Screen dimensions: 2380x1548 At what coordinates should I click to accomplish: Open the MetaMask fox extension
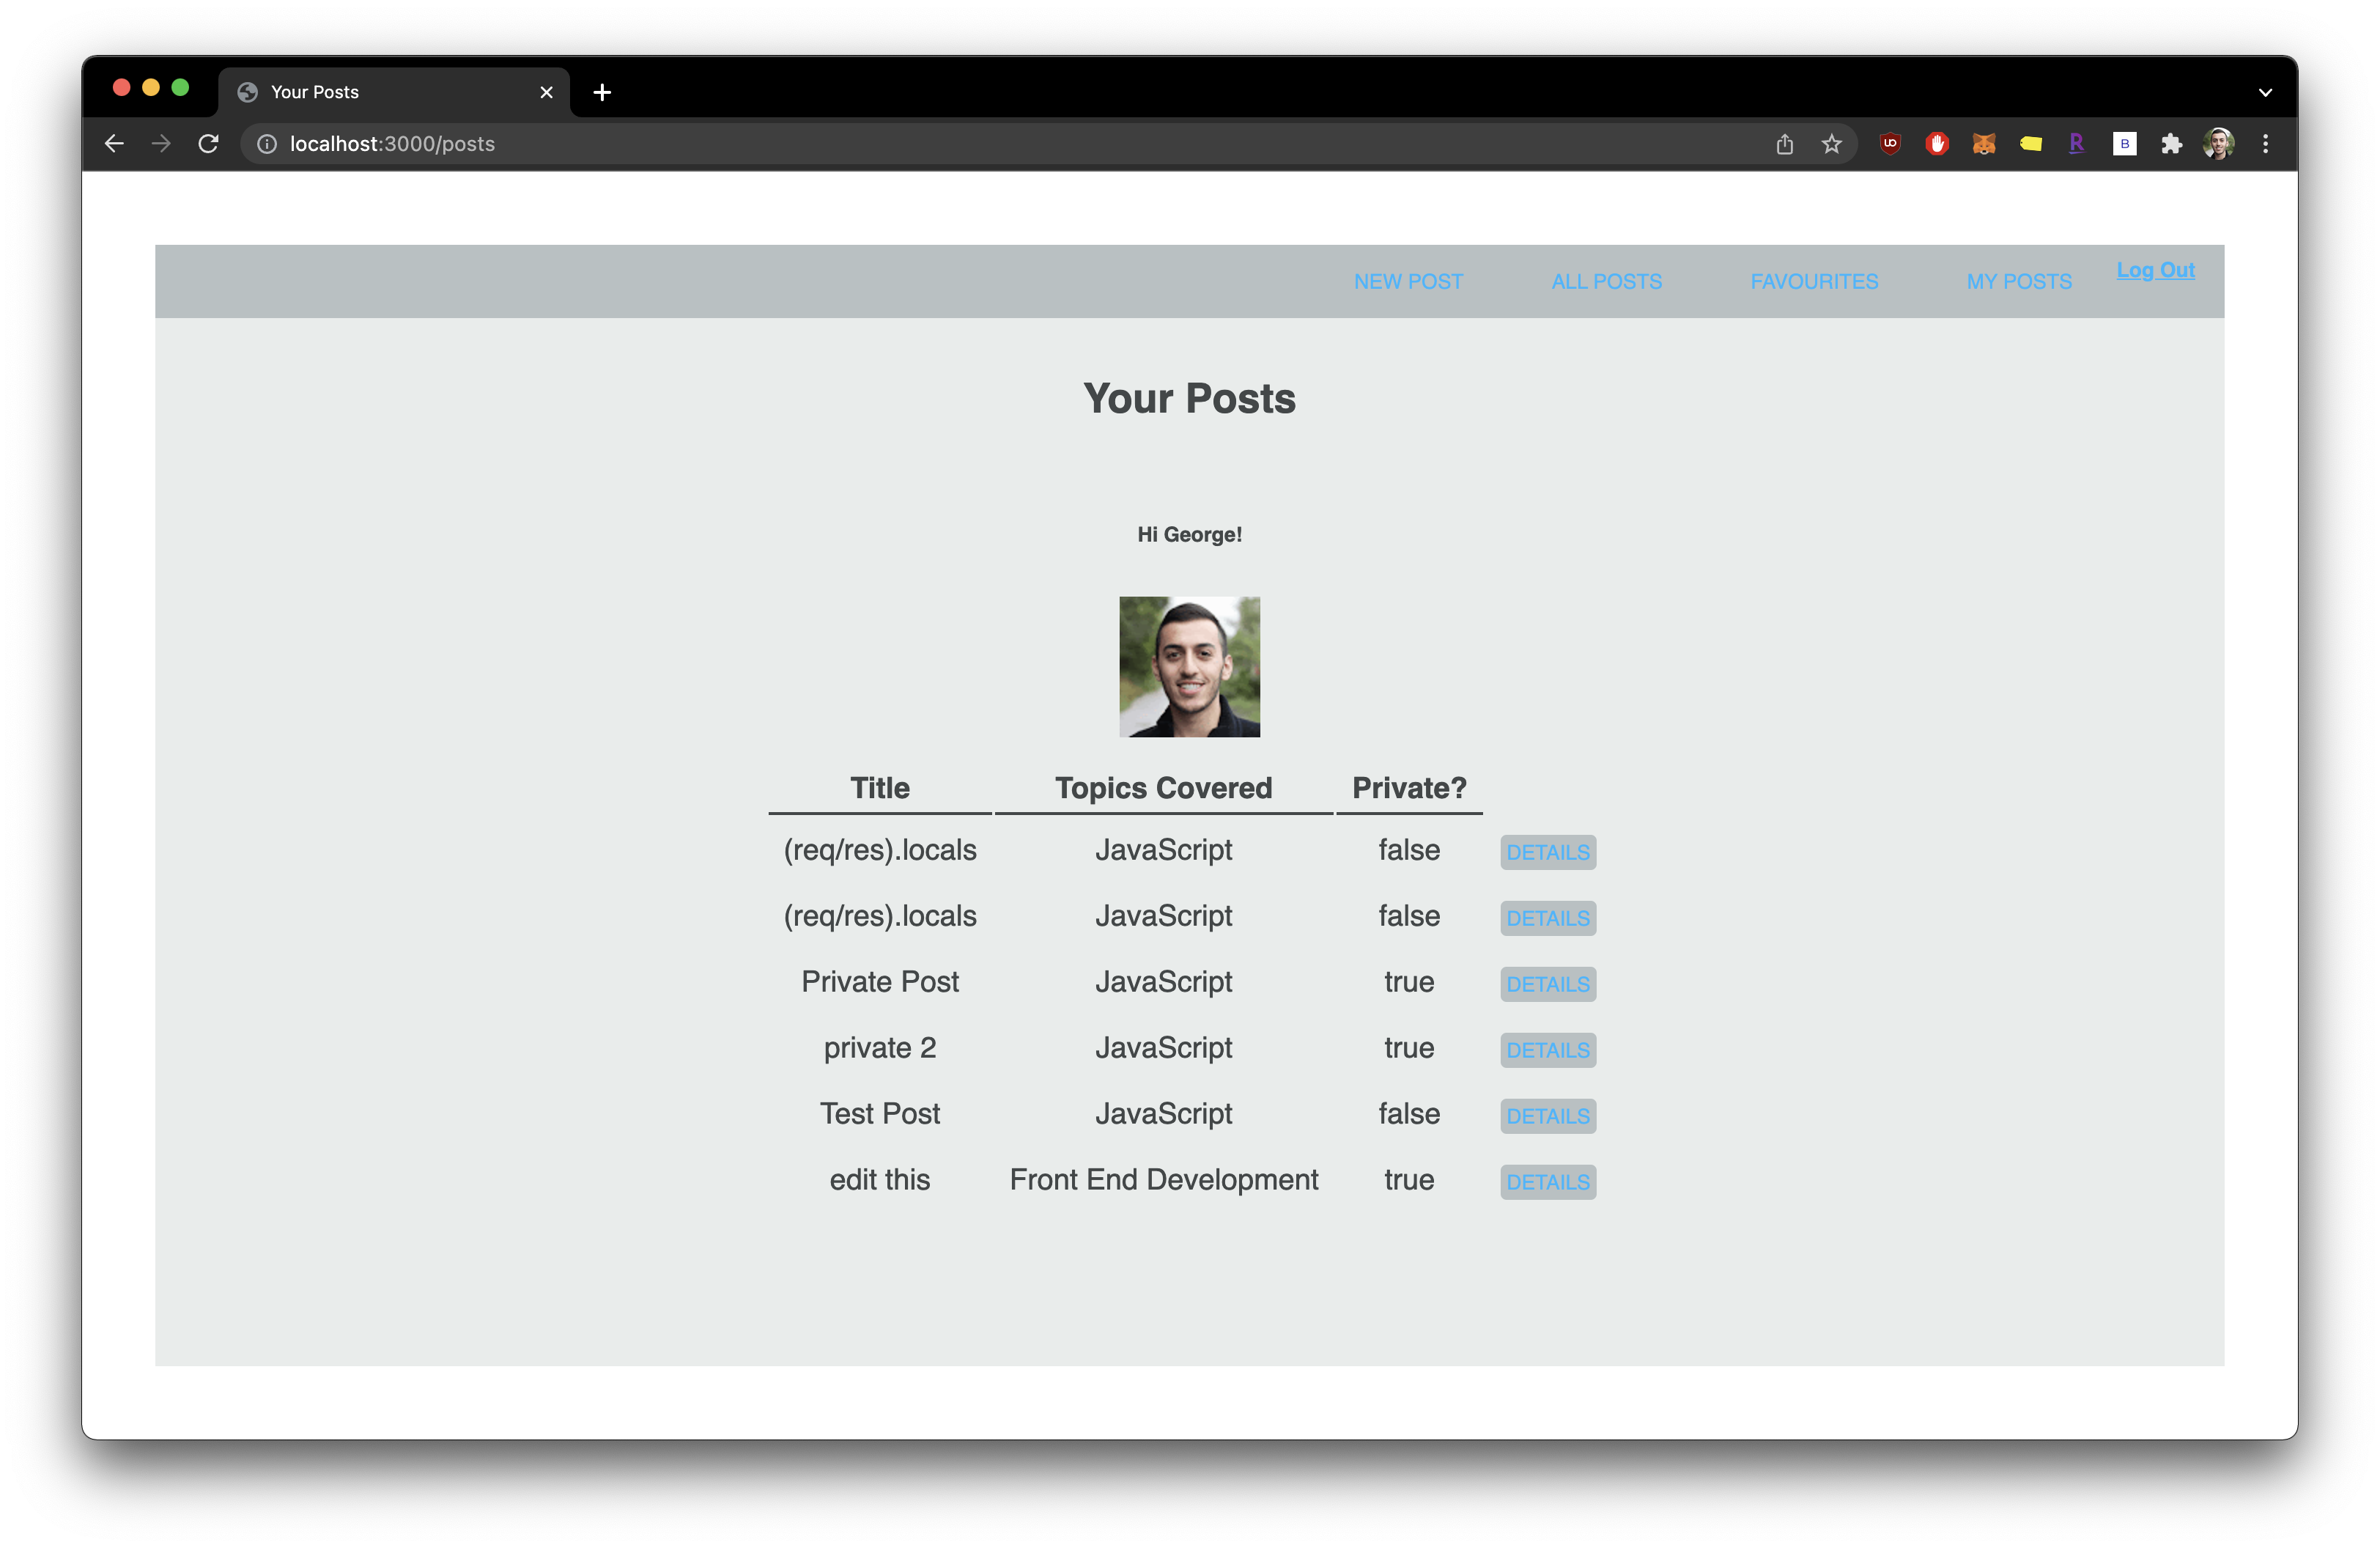click(x=1983, y=144)
